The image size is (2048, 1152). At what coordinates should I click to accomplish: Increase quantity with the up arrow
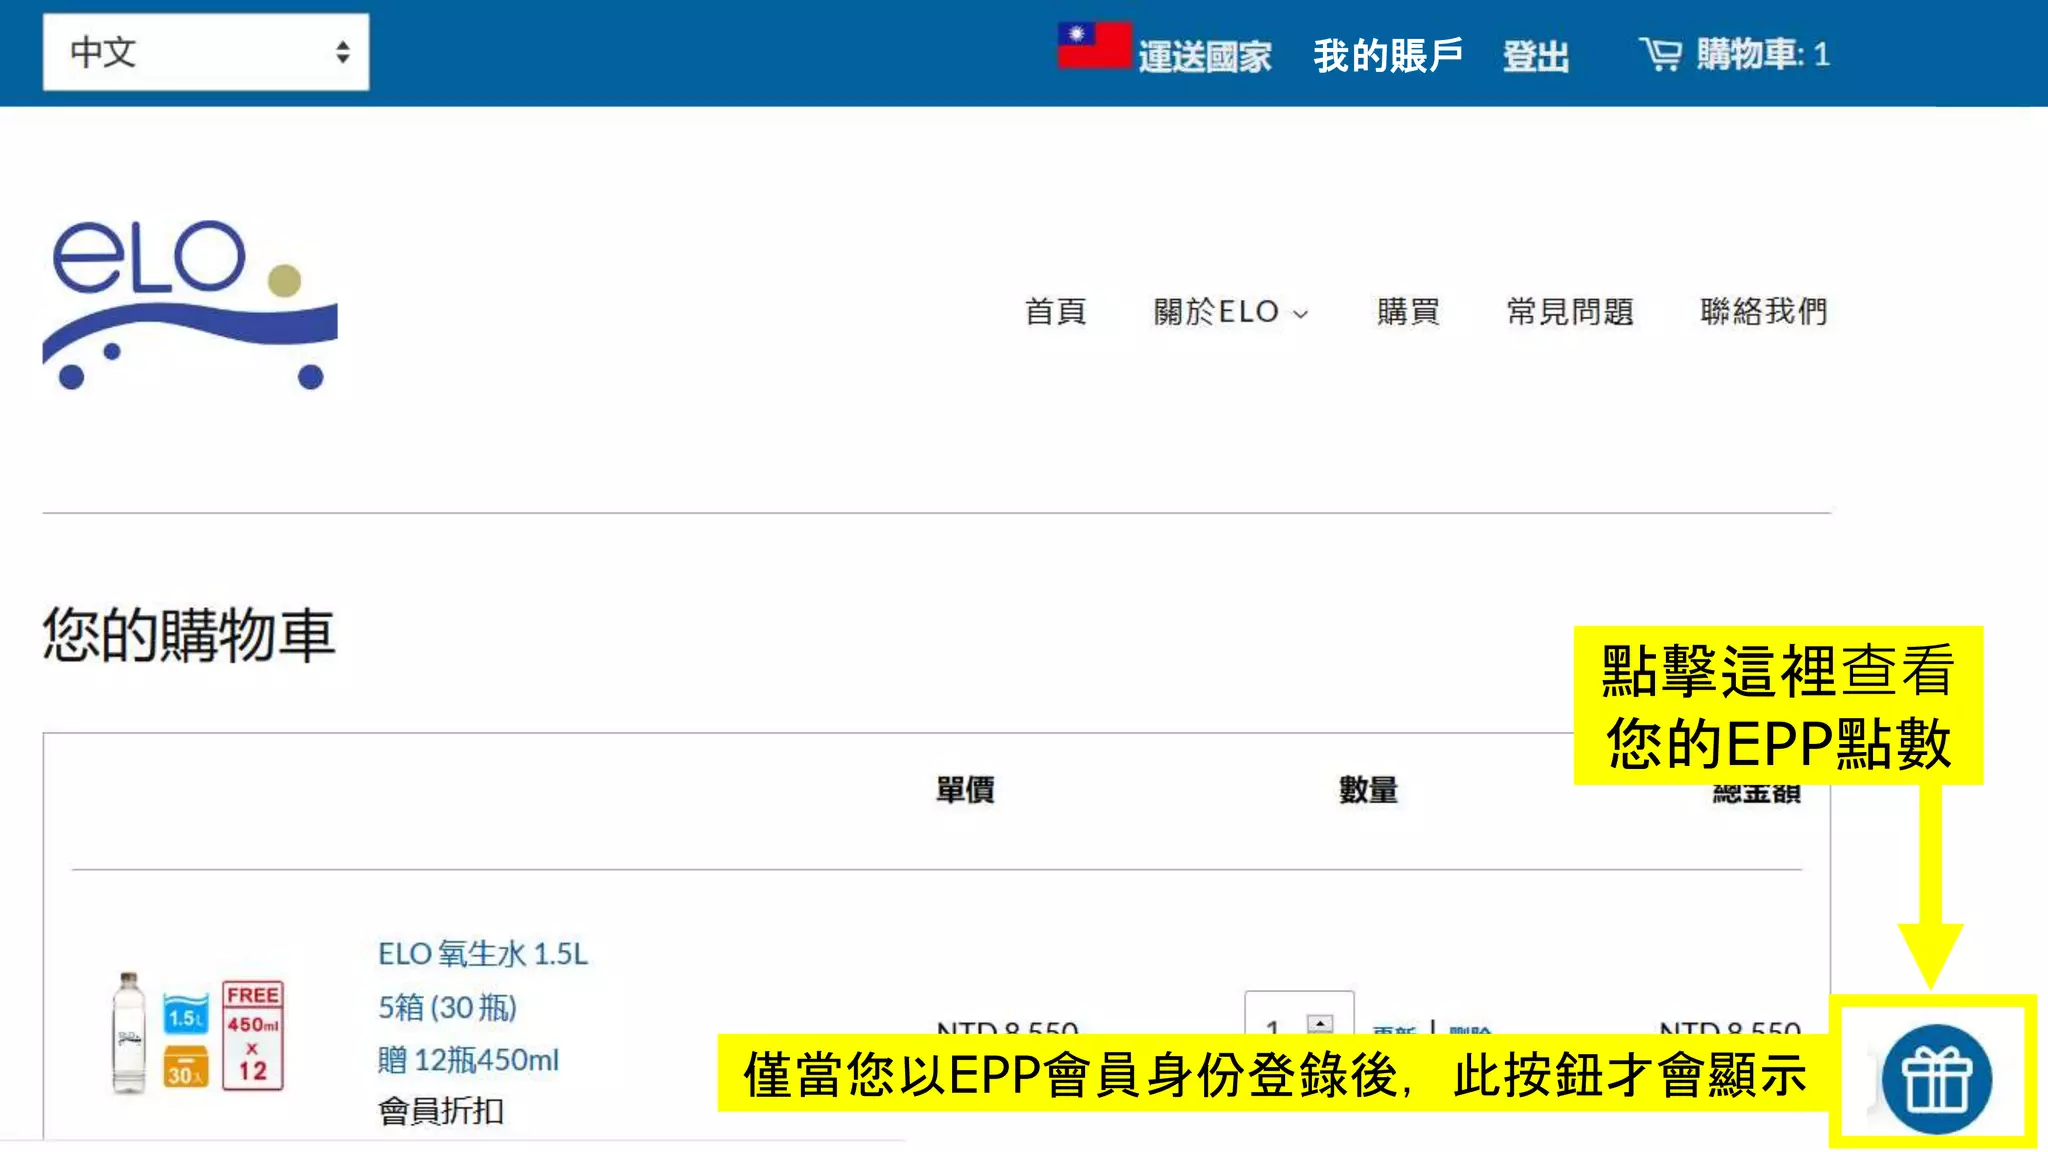(1320, 1022)
